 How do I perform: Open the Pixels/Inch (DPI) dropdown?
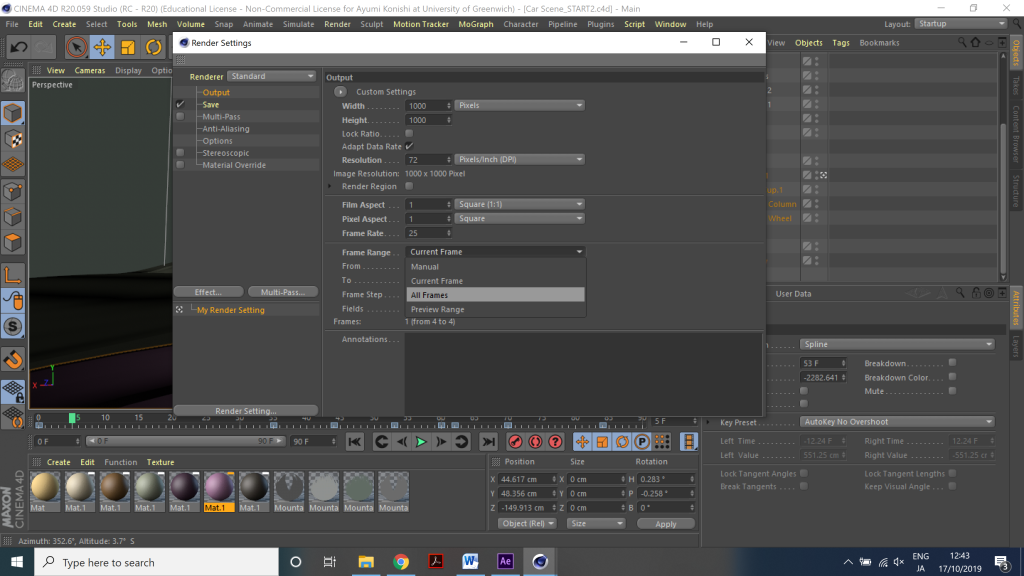pos(519,159)
